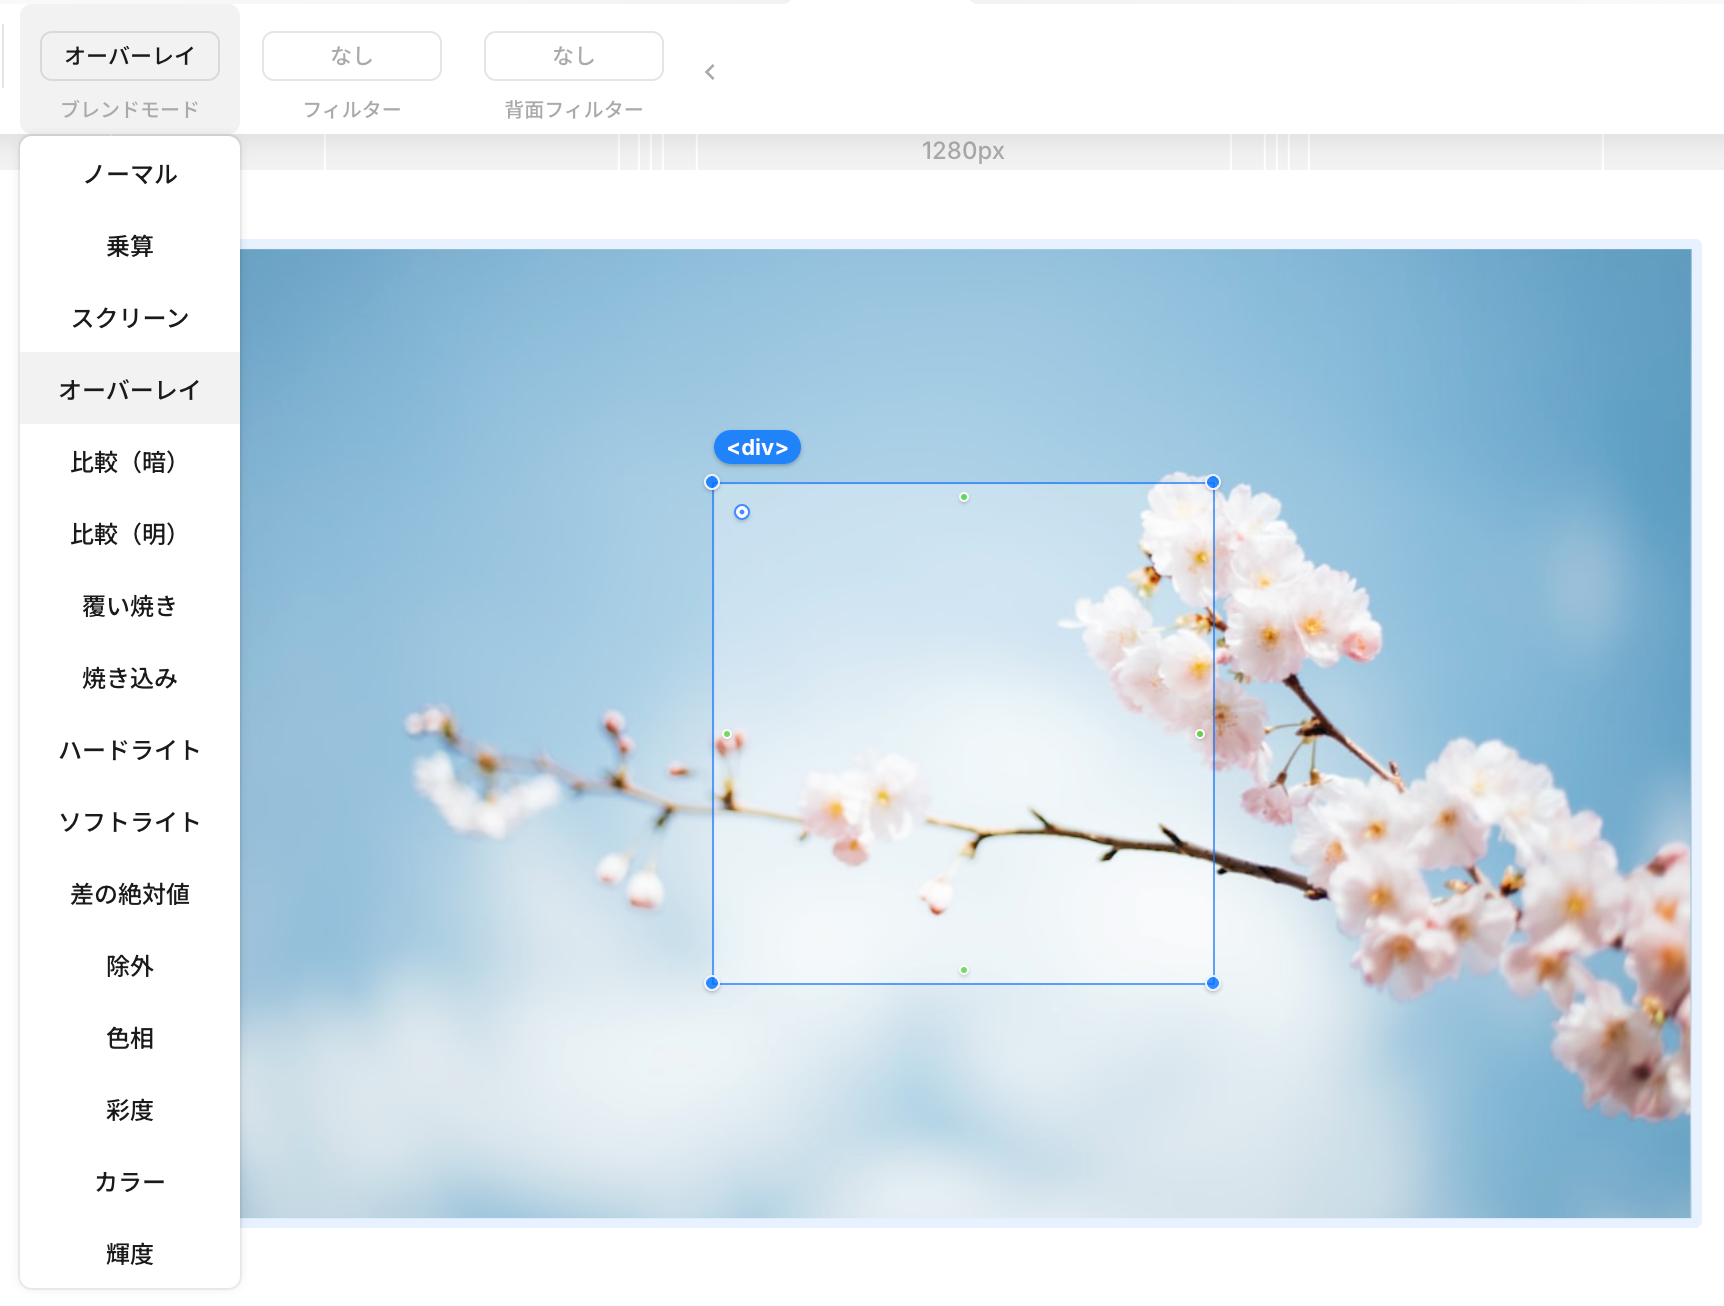The height and width of the screenshot is (1306, 1724).
Task: Choose 差の絶対値 blend mode
Action: point(130,894)
